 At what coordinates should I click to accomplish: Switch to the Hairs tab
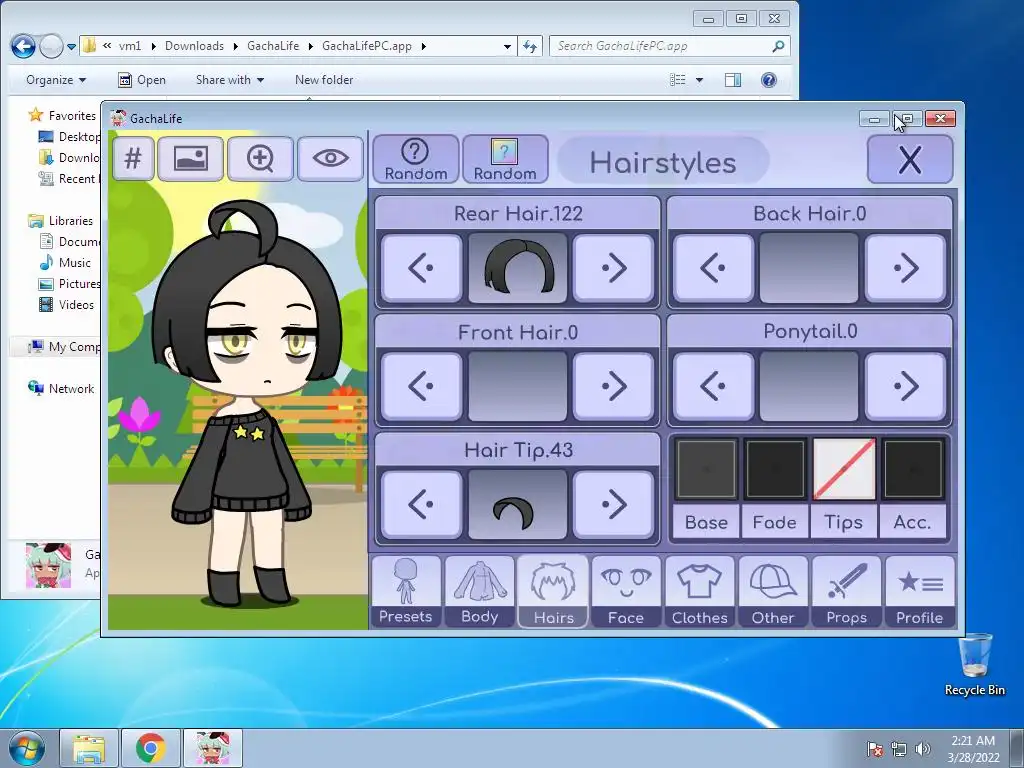[x=553, y=592]
